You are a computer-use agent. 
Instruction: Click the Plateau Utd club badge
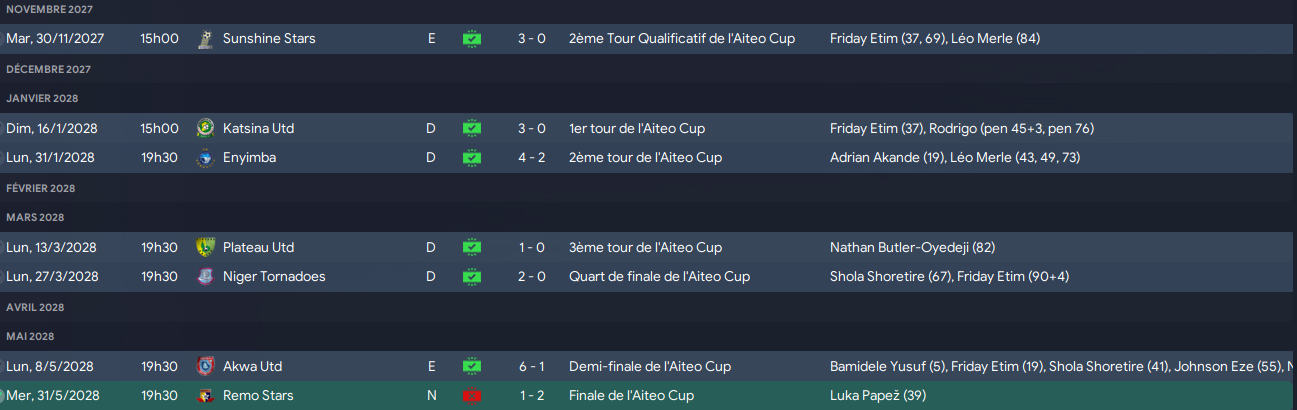205,247
